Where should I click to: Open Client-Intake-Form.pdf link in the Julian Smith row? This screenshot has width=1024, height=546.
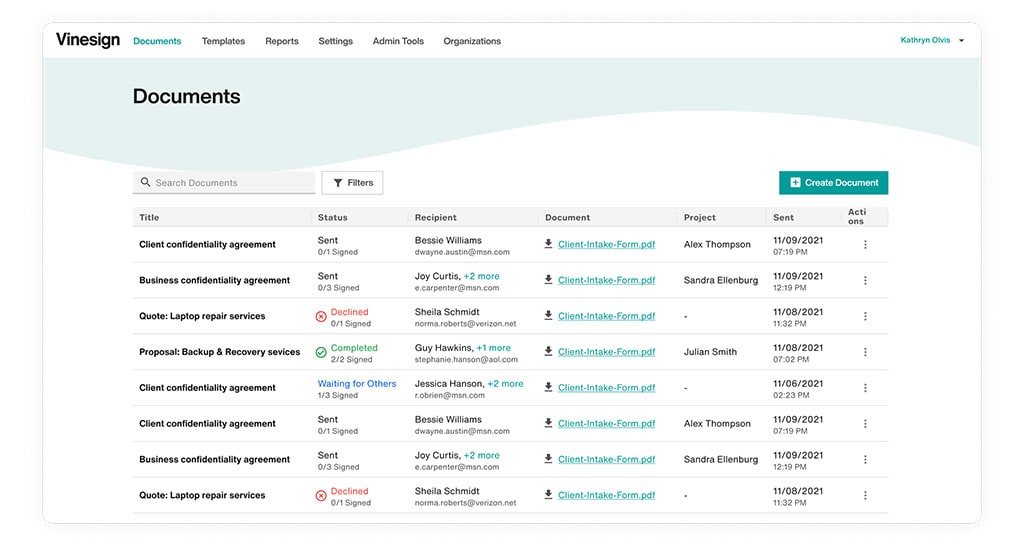tap(606, 352)
